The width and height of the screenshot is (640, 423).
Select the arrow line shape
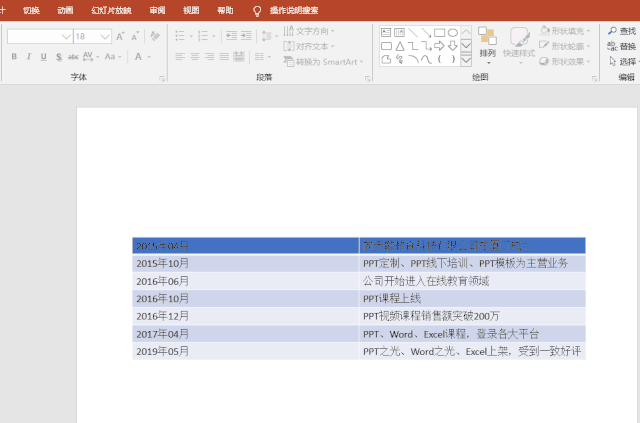tap(426, 32)
